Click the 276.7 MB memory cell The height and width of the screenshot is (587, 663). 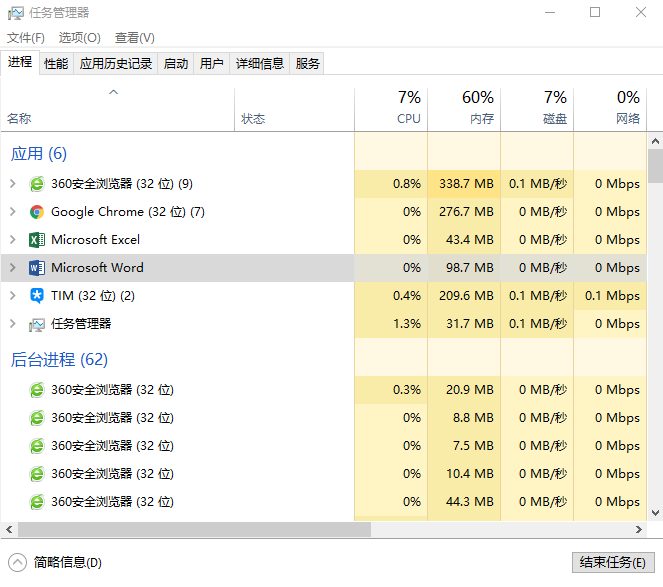tap(464, 212)
